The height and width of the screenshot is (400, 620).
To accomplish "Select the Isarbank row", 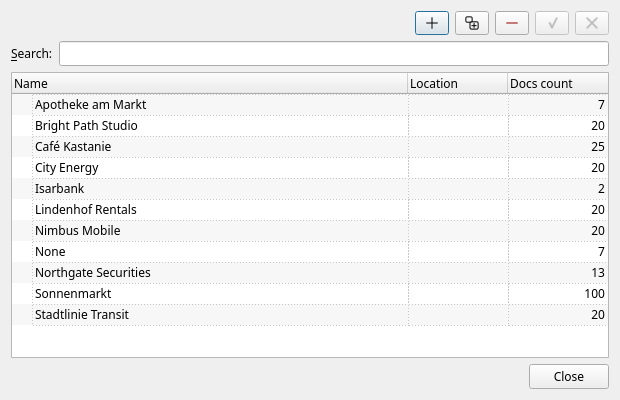I will click(x=310, y=189).
